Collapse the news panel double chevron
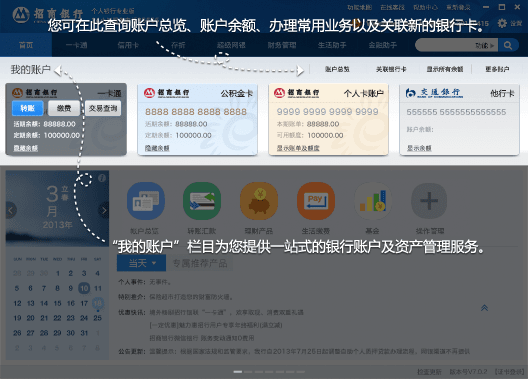528x379 pixels. click(484, 308)
